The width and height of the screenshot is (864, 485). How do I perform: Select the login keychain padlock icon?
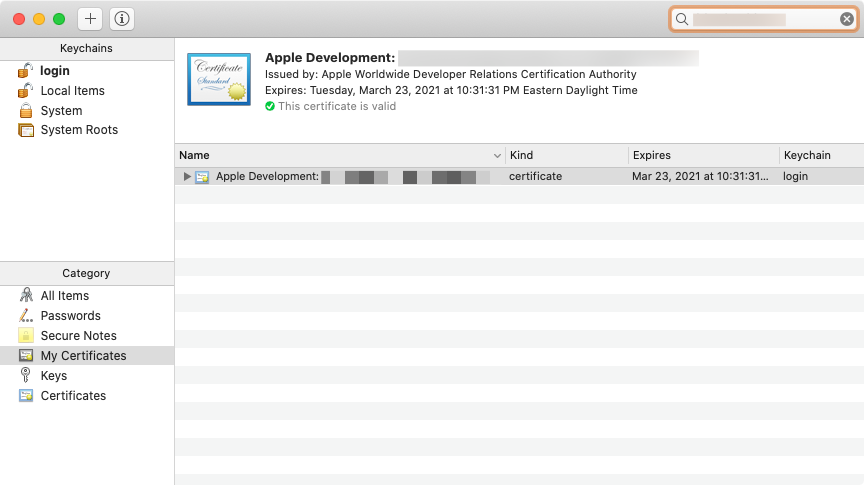[25, 71]
